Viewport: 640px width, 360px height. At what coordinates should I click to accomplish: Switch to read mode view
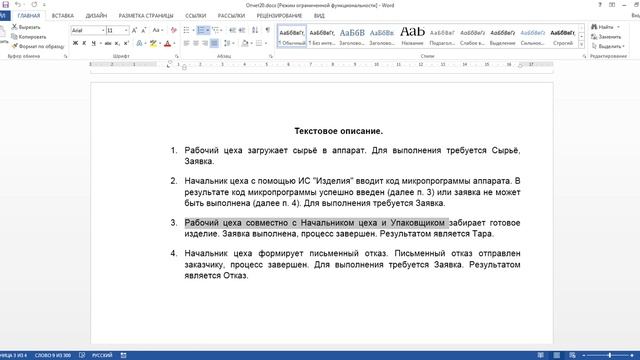(x=540, y=355)
